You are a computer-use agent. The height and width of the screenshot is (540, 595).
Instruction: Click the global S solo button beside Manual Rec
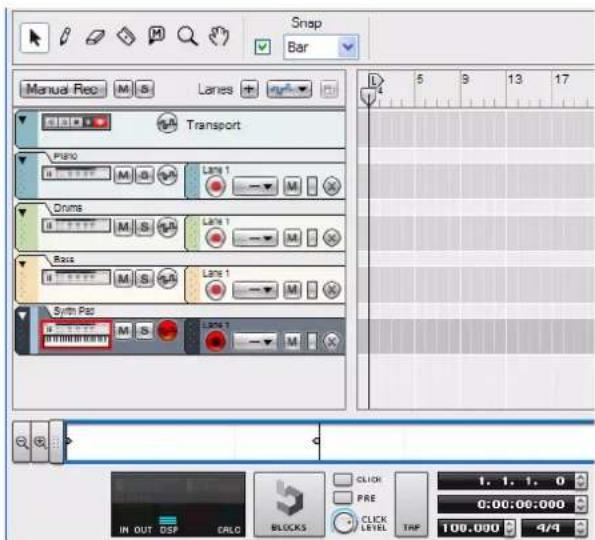coord(145,90)
